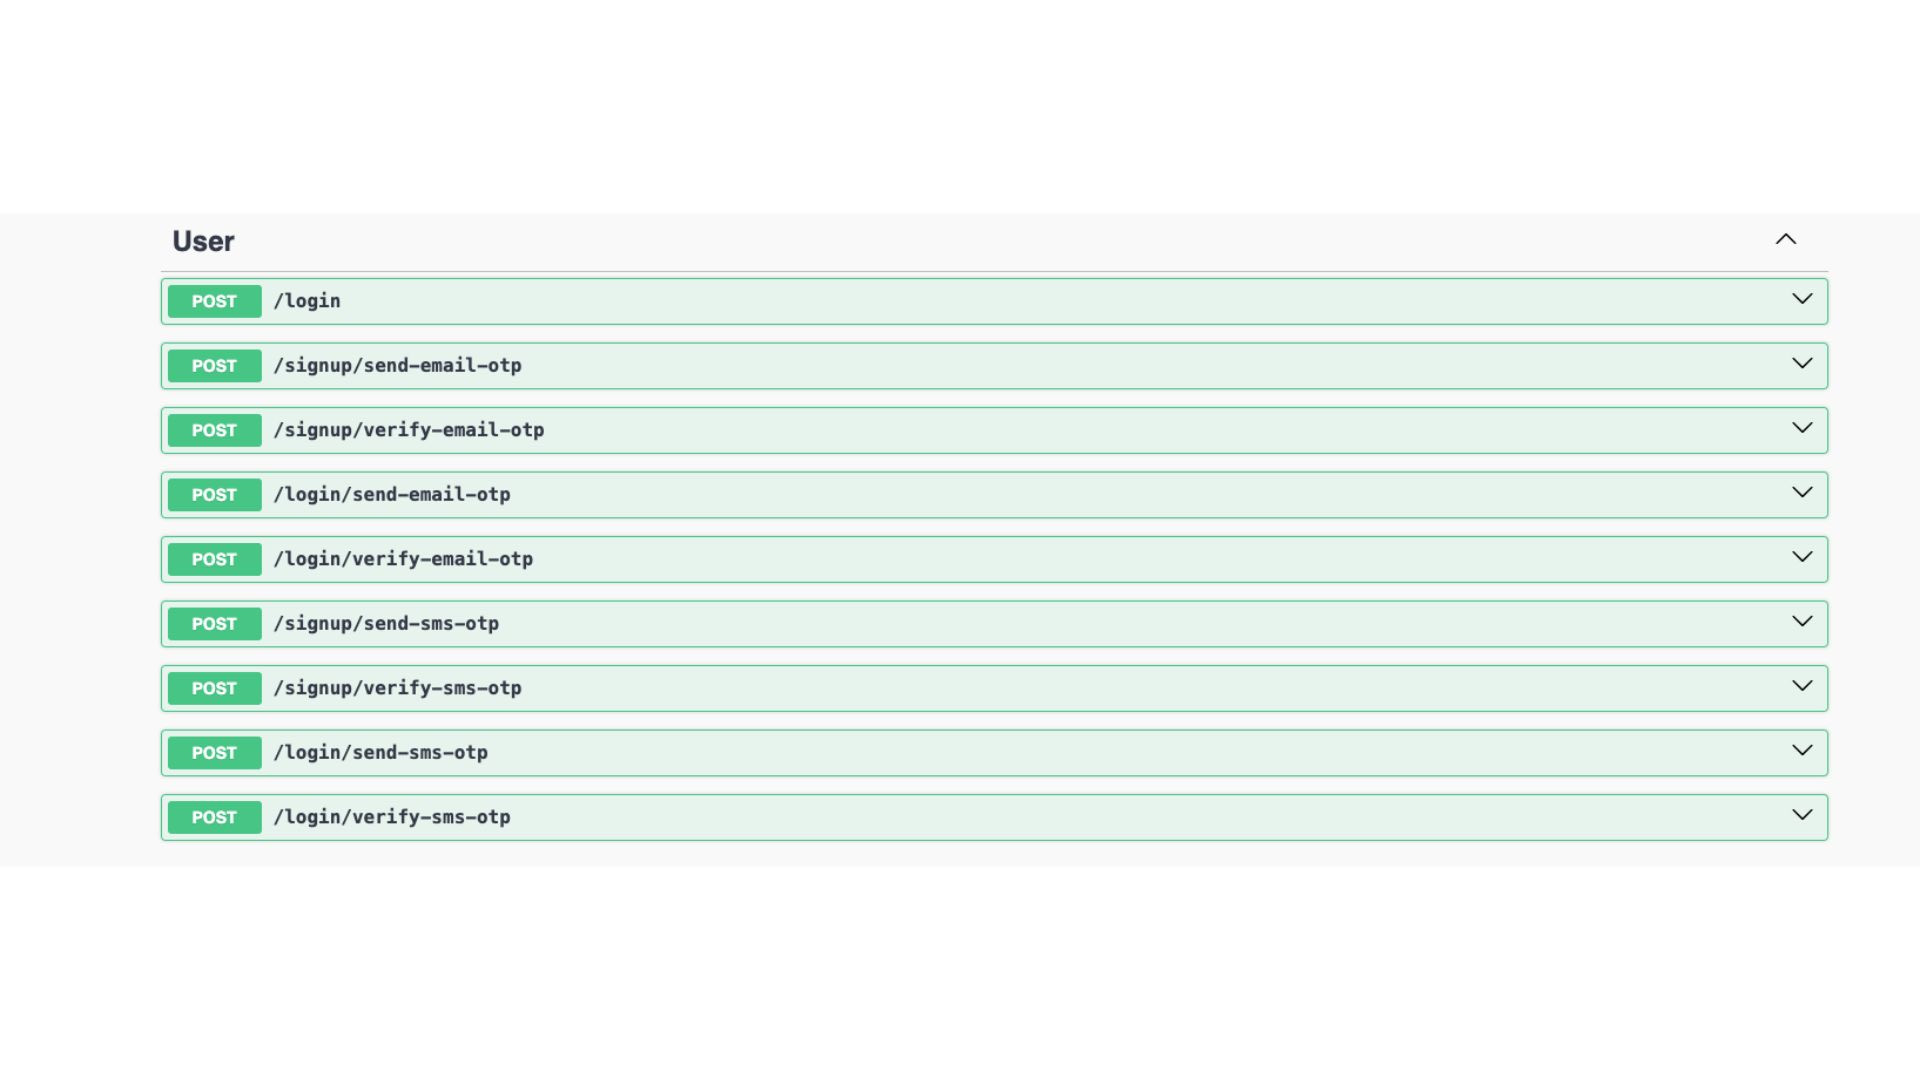Screen dimensions: 1920x1080
Task: Expand chevron for /login/send-email-otp
Action: tap(1802, 493)
